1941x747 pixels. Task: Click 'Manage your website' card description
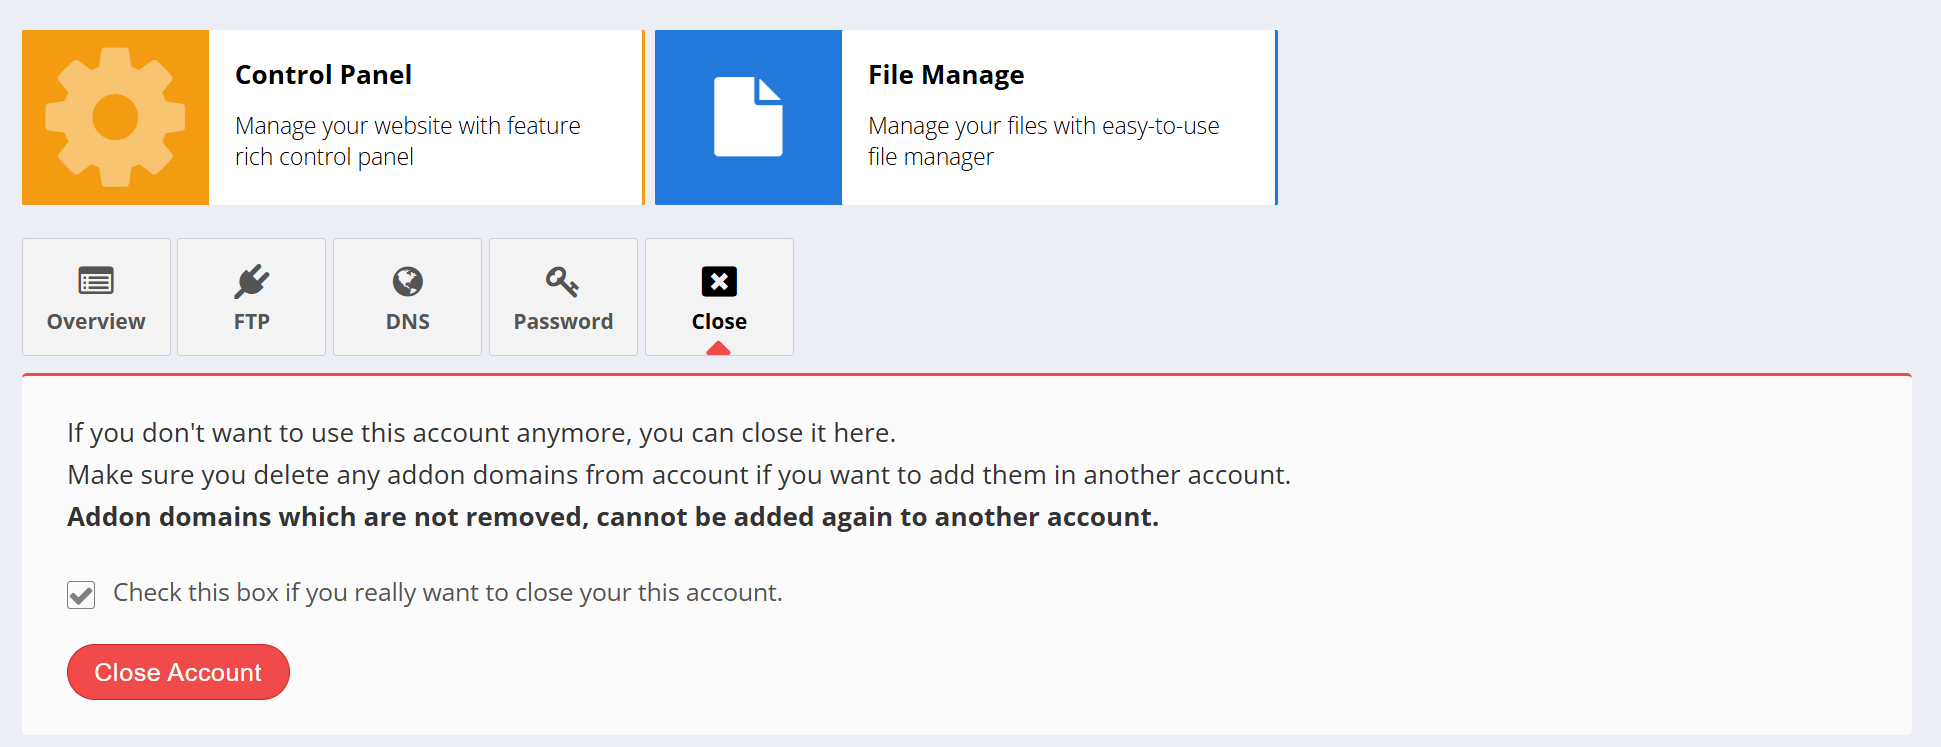point(407,141)
